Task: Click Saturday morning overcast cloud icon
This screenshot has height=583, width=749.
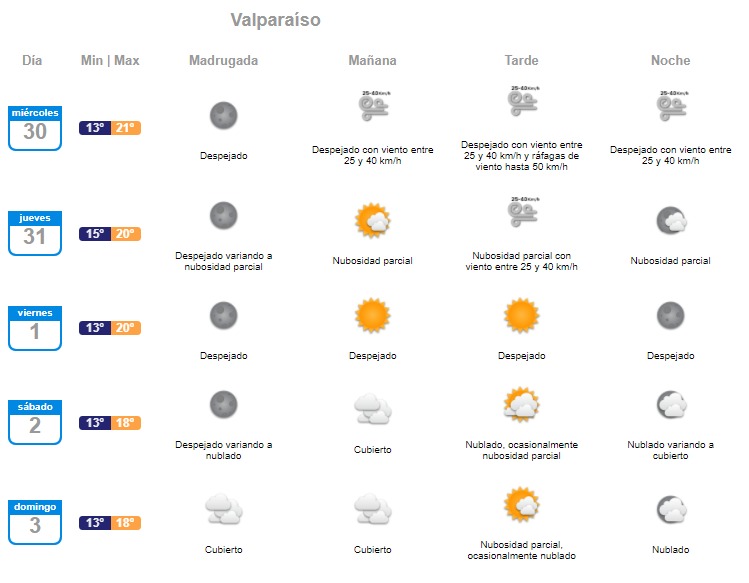Action: tap(372, 408)
